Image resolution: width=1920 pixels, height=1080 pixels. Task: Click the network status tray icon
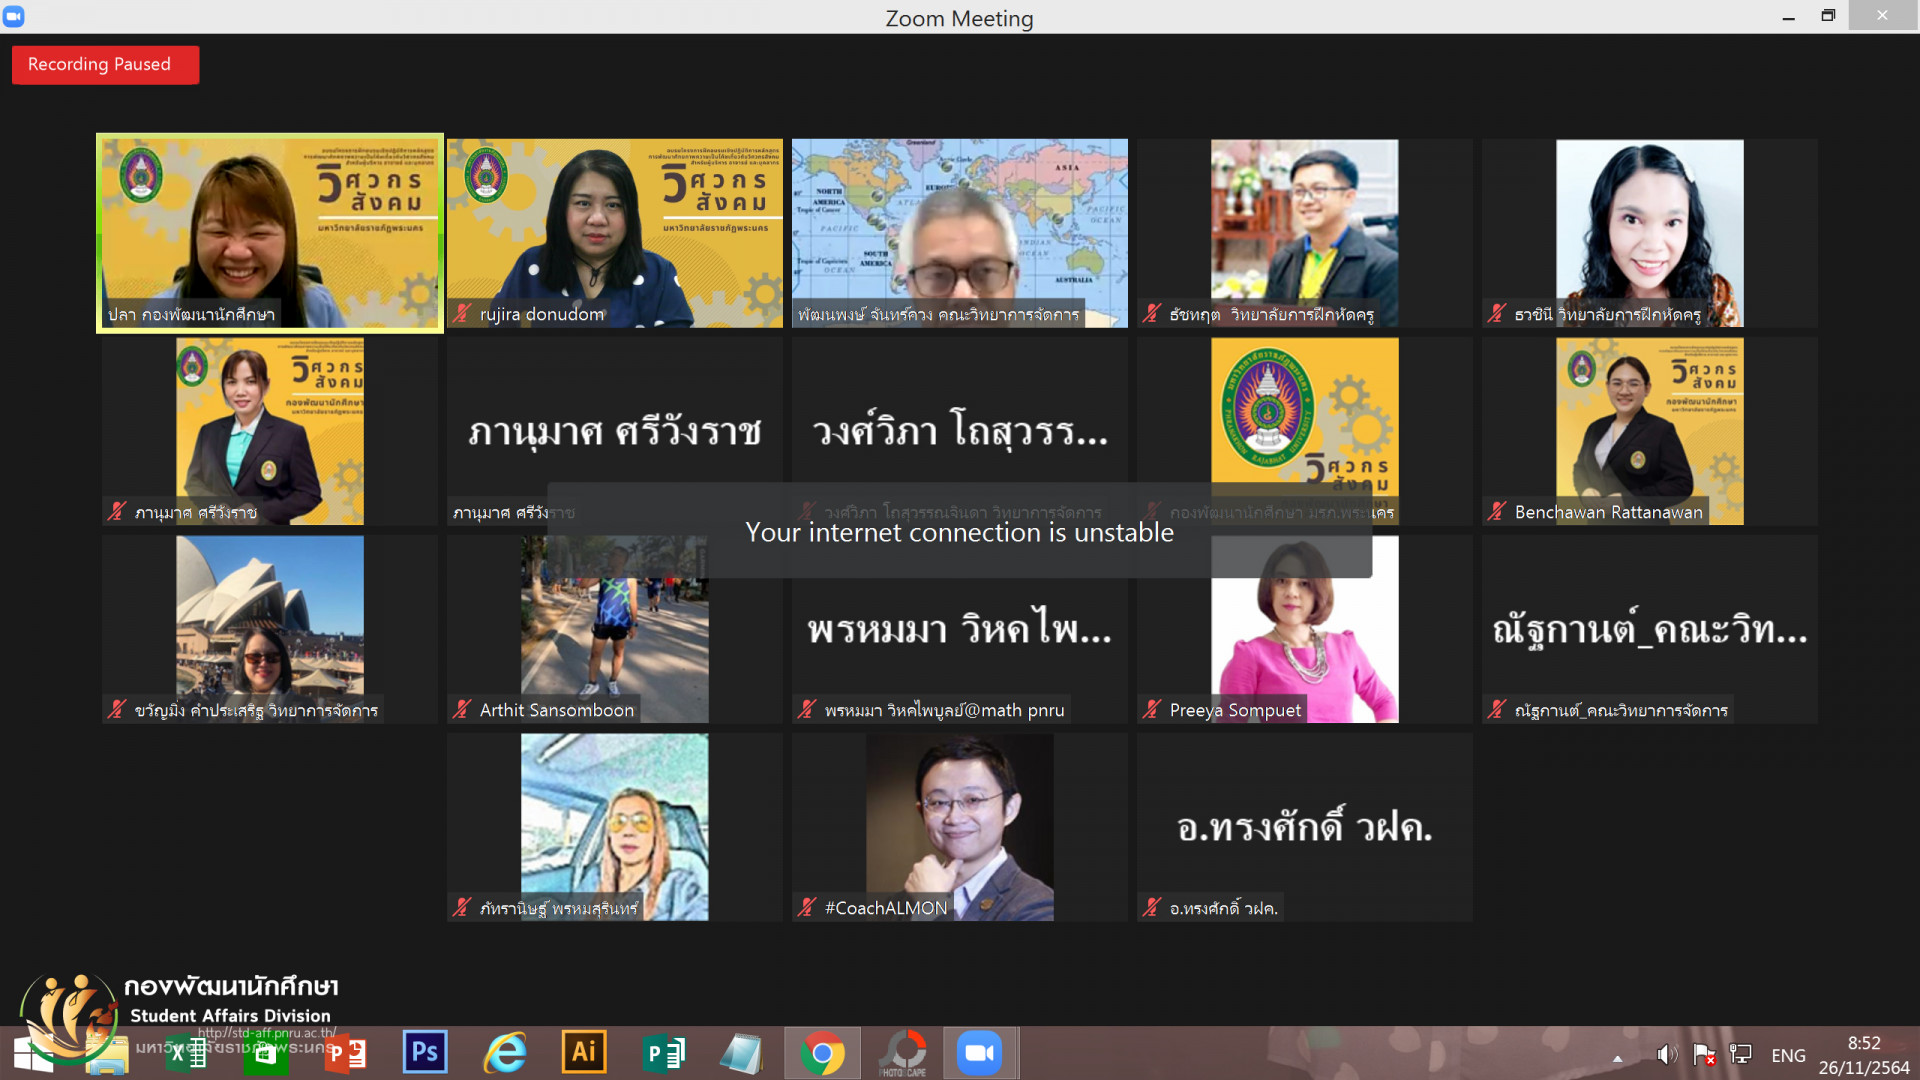(1741, 1055)
